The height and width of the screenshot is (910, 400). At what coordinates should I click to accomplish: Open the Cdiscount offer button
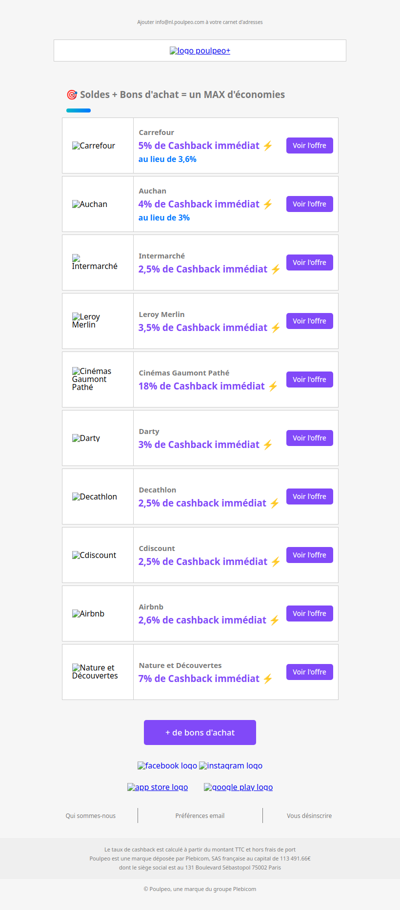[x=309, y=555]
